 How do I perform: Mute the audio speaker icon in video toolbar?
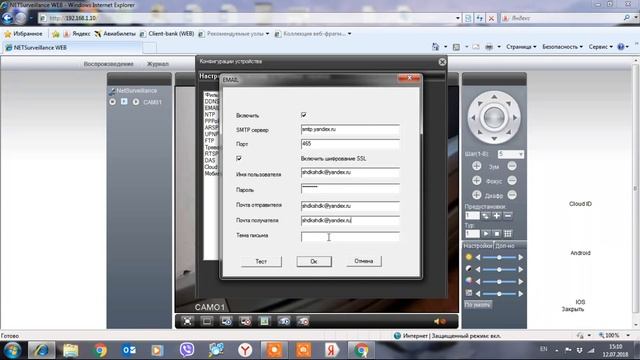(x=440, y=322)
